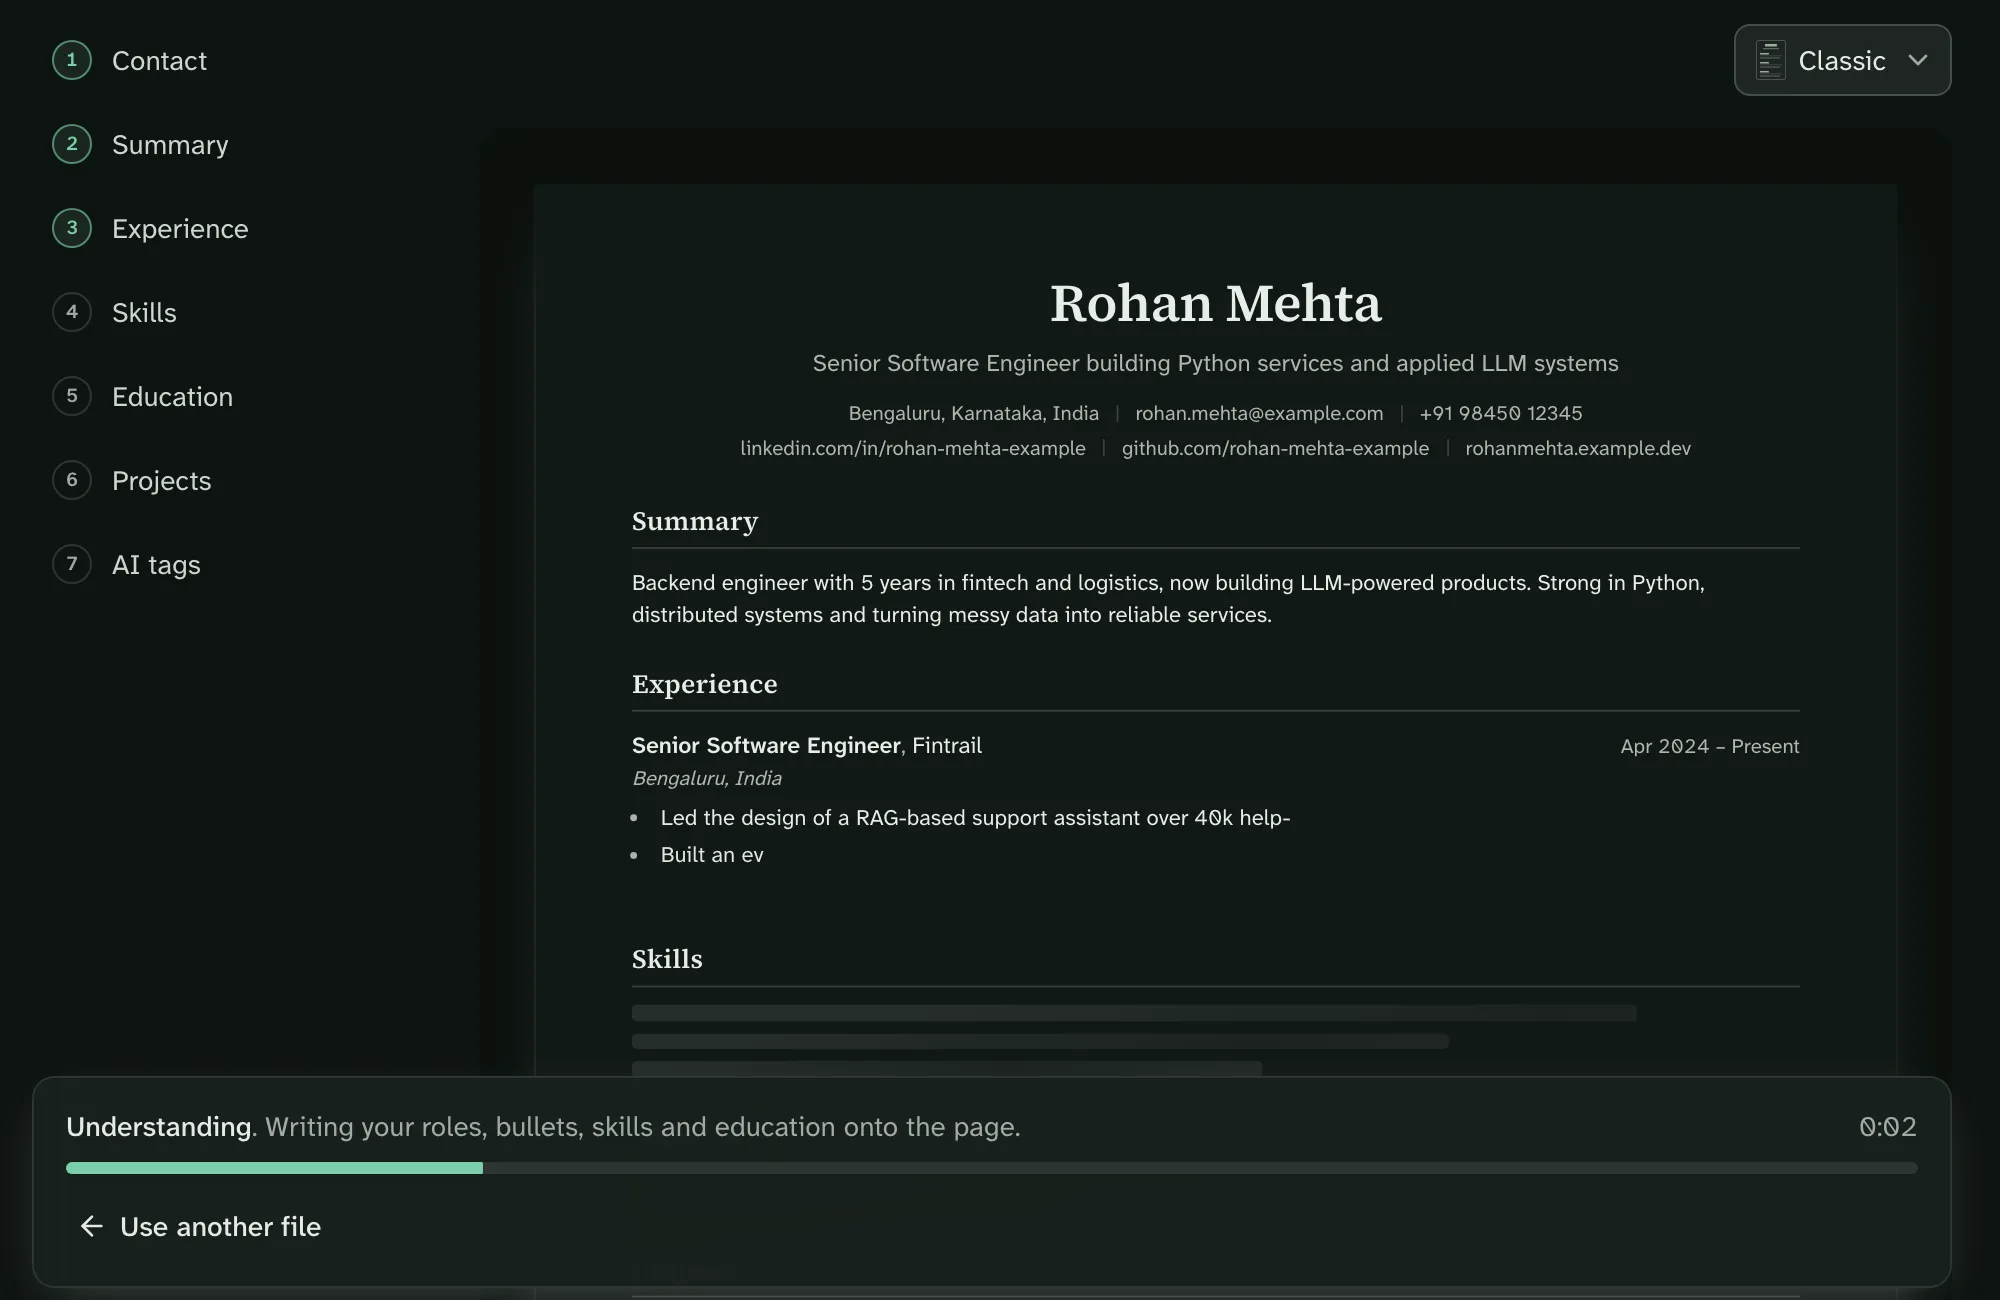Click the Understanding status message
This screenshot has width=2000, height=1300.
(x=543, y=1127)
